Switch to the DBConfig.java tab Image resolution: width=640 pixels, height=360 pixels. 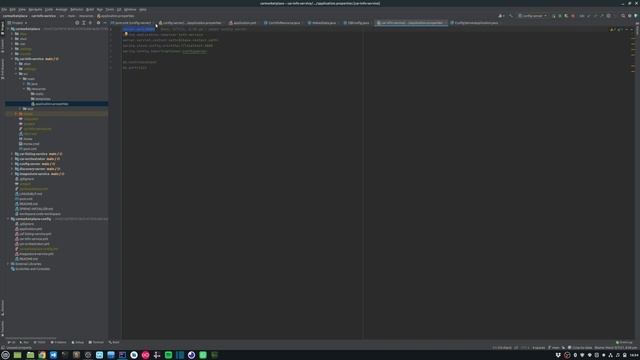click(357, 23)
